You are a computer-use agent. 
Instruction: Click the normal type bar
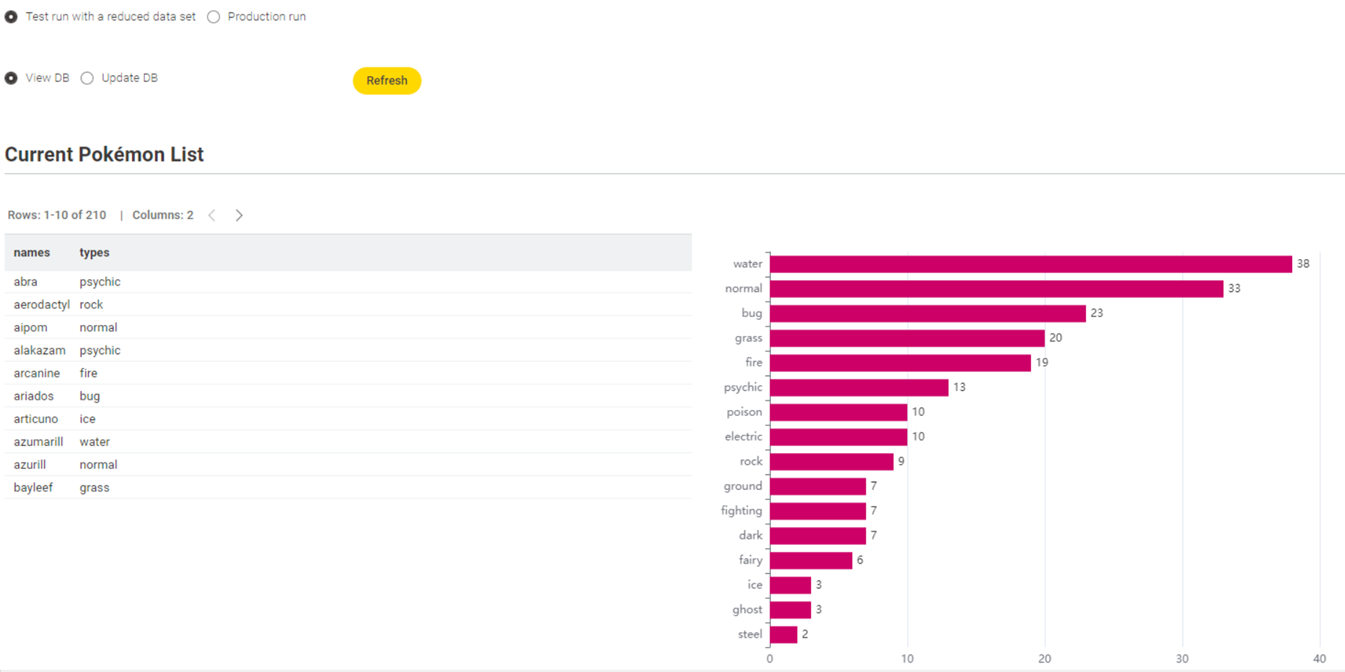996,289
